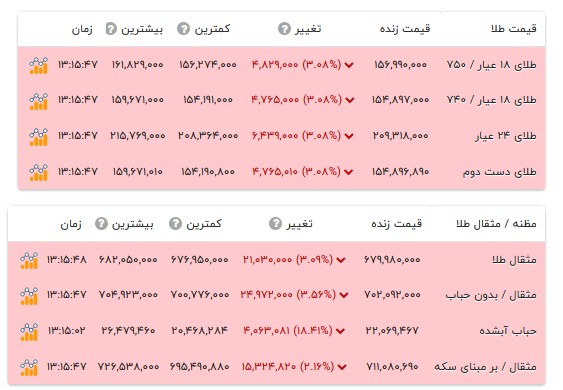Image resolution: width=563 pixels, height=390 pixels.
Task: Click help icon beside کمترین in gold price table
Action: [x=183, y=28]
